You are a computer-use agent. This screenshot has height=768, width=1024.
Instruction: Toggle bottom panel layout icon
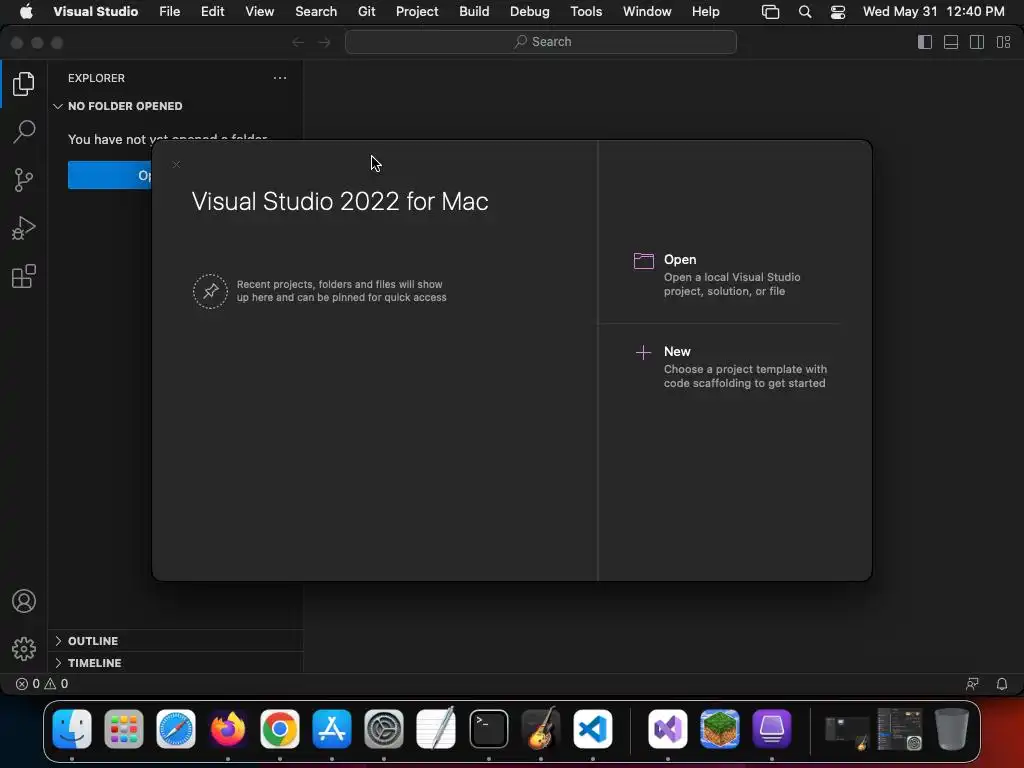(x=951, y=42)
